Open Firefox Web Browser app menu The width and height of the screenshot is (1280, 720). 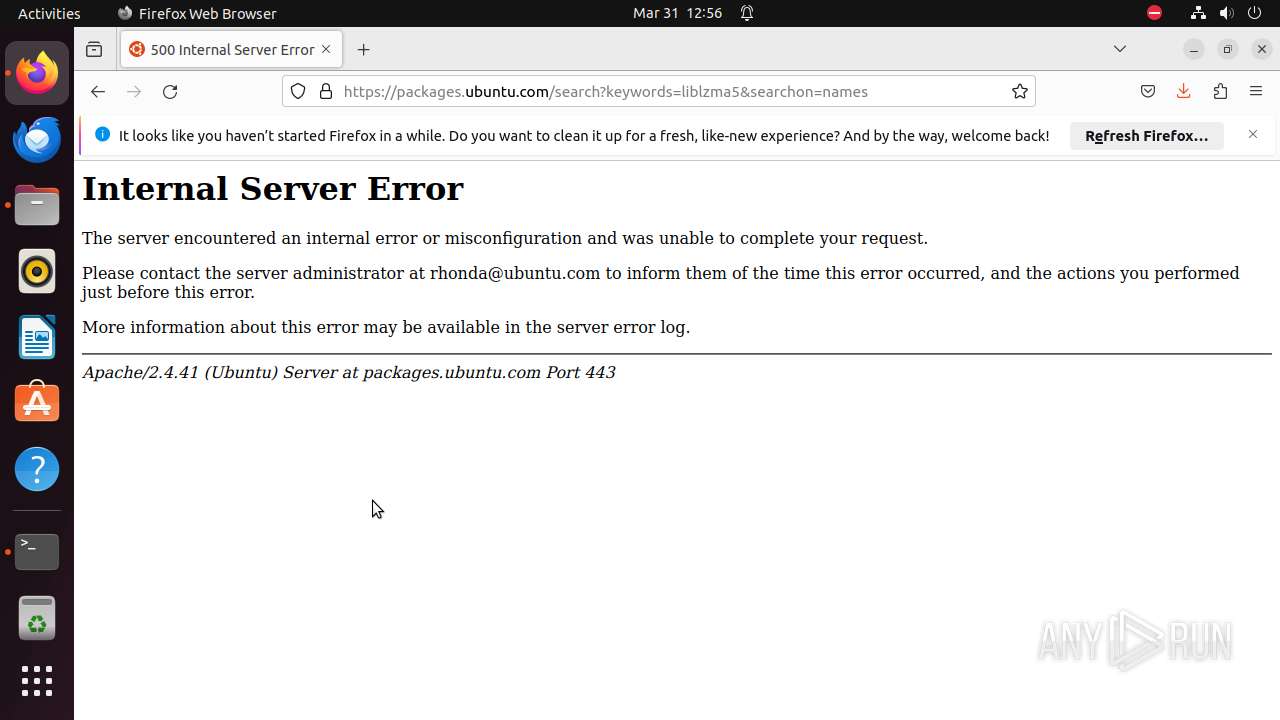point(197,13)
